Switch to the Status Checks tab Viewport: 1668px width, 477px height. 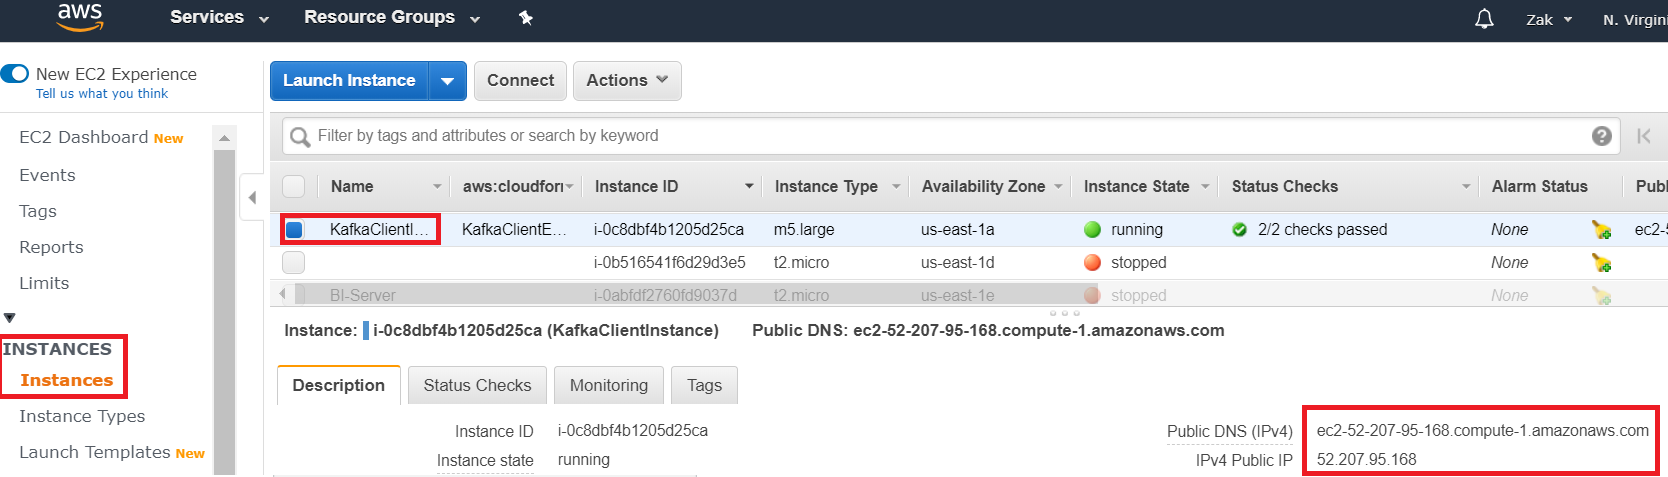(477, 385)
